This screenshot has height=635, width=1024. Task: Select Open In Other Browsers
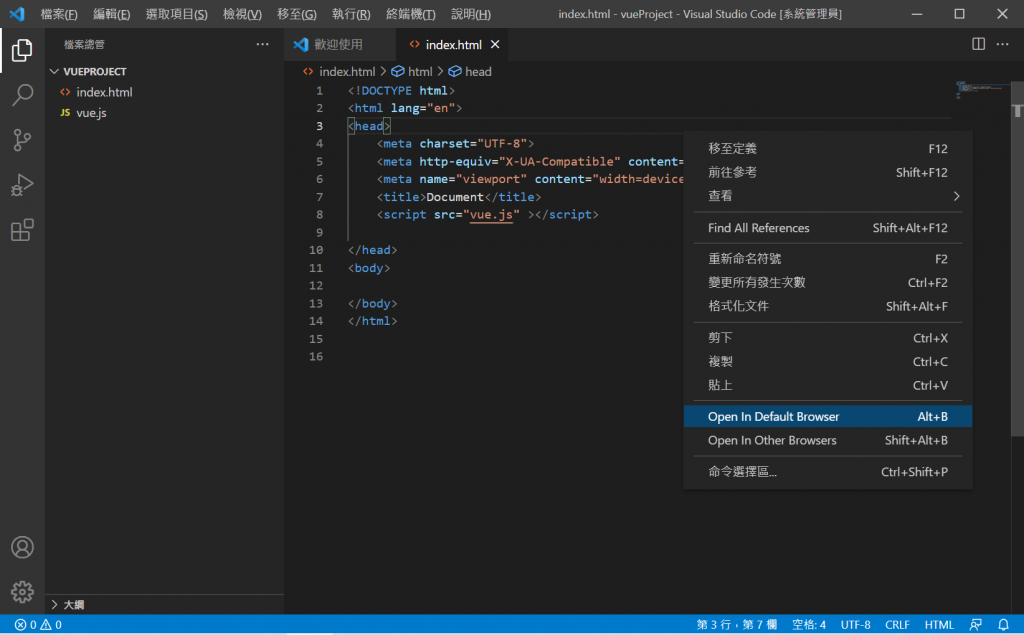pos(827,440)
